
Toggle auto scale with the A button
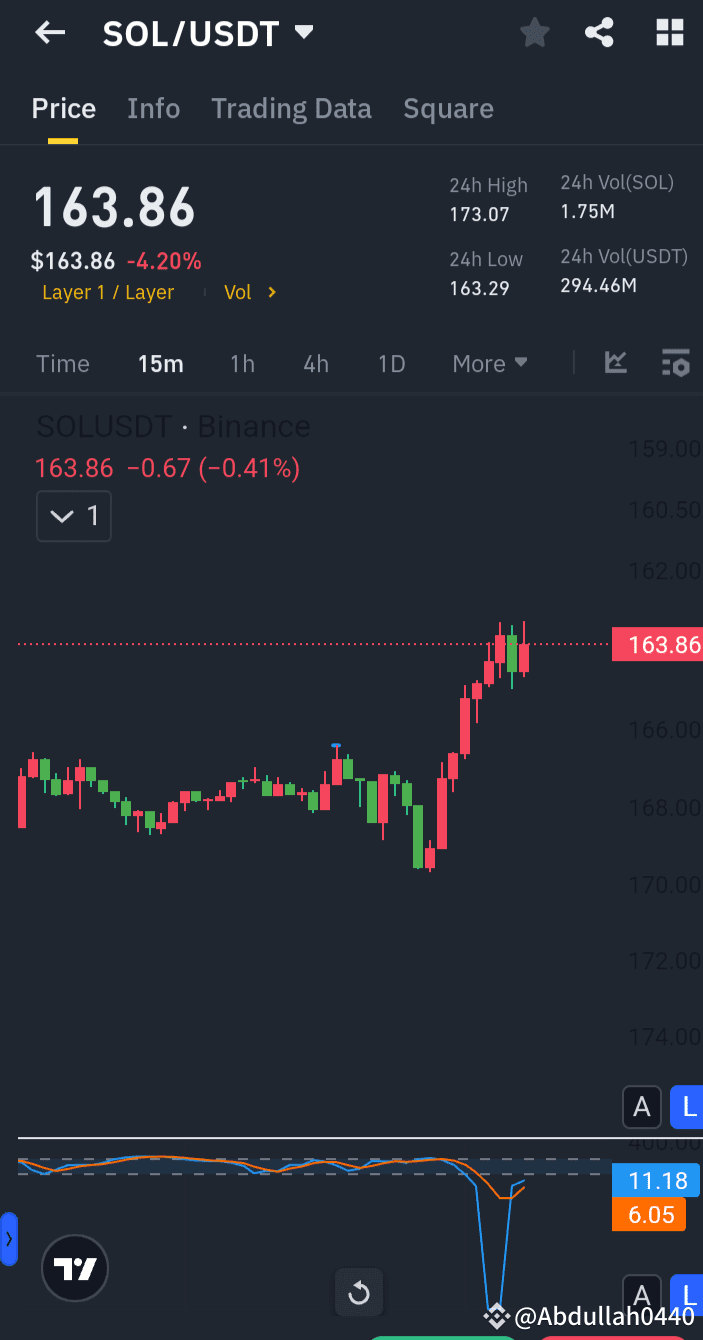coord(641,1107)
